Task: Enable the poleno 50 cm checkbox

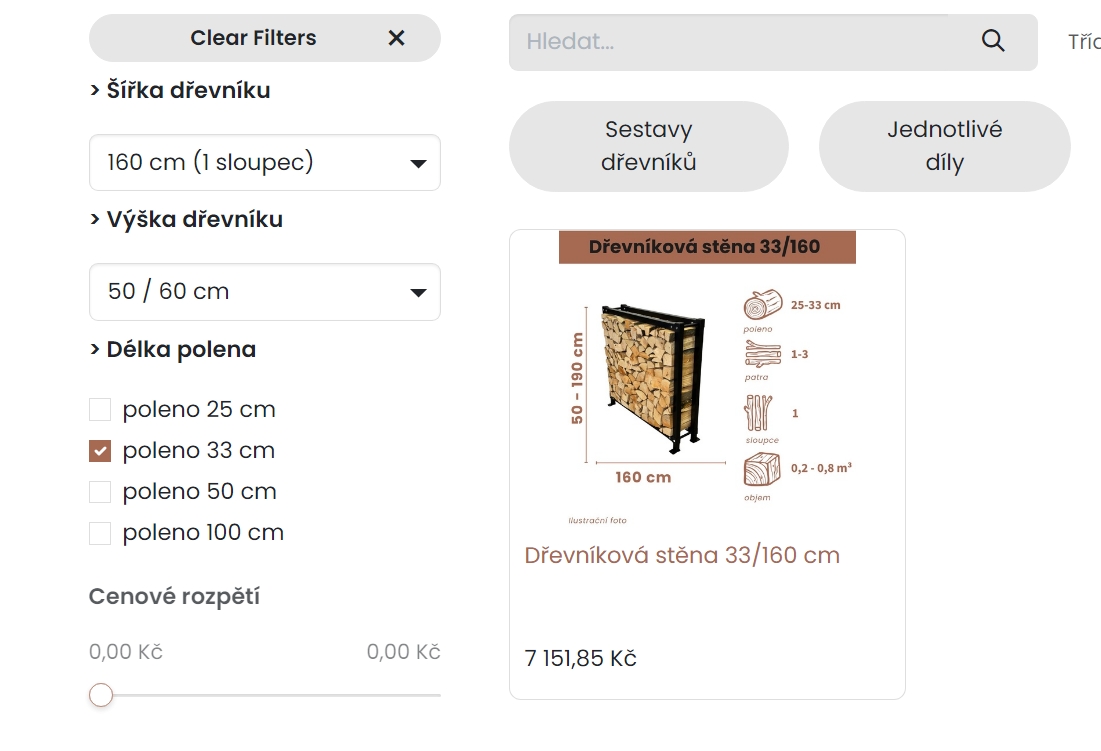Action: point(100,492)
